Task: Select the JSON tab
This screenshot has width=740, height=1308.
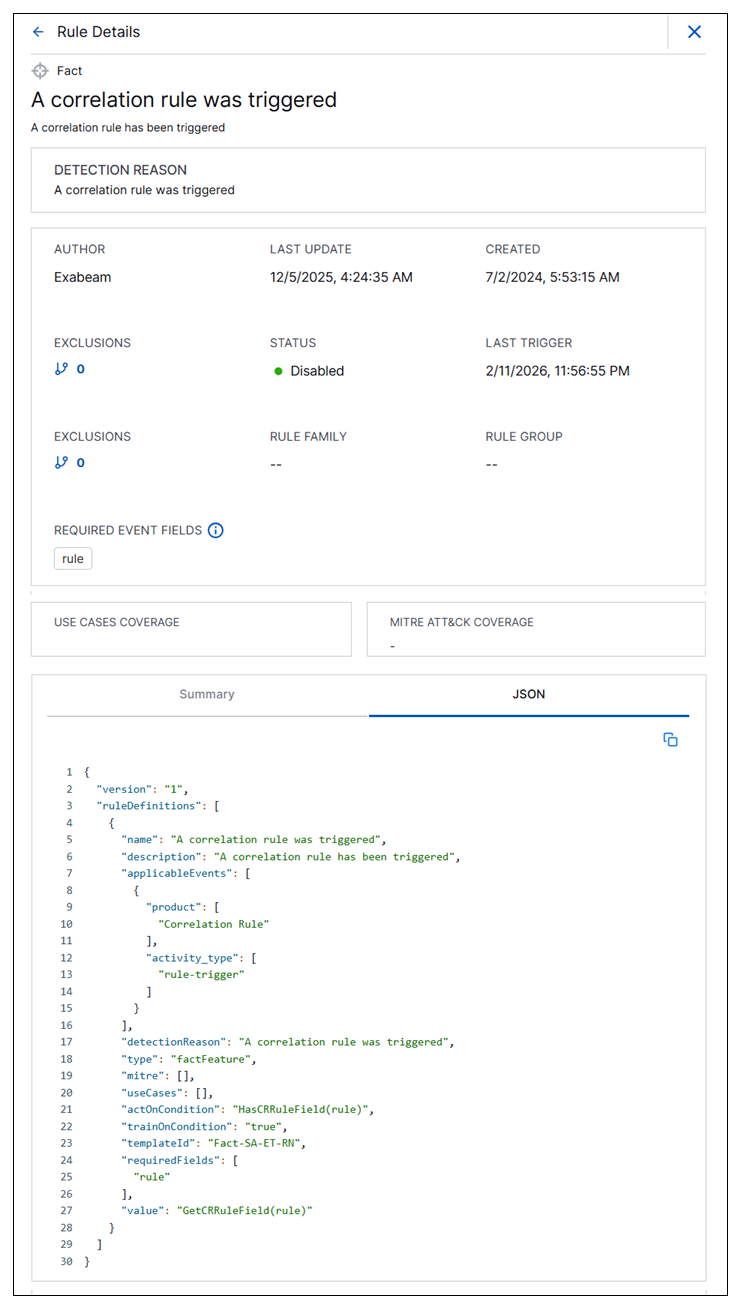Action: click(530, 694)
